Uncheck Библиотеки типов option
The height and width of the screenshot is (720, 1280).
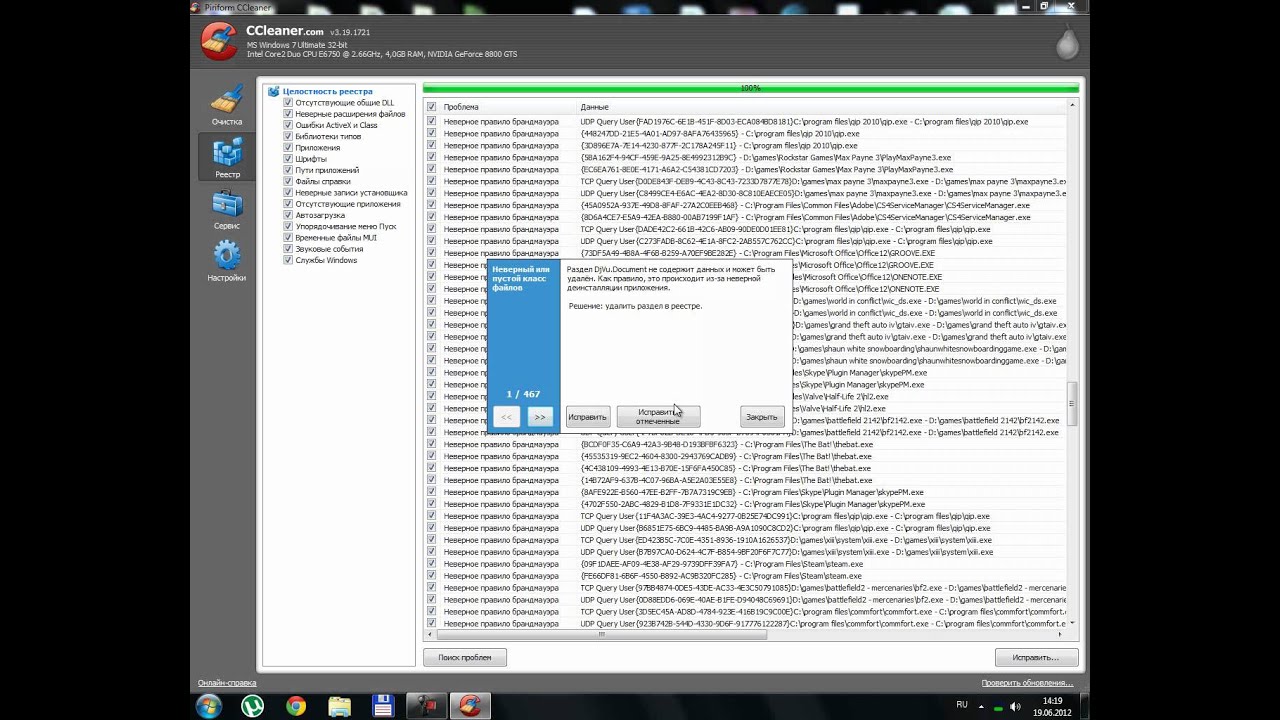point(288,136)
